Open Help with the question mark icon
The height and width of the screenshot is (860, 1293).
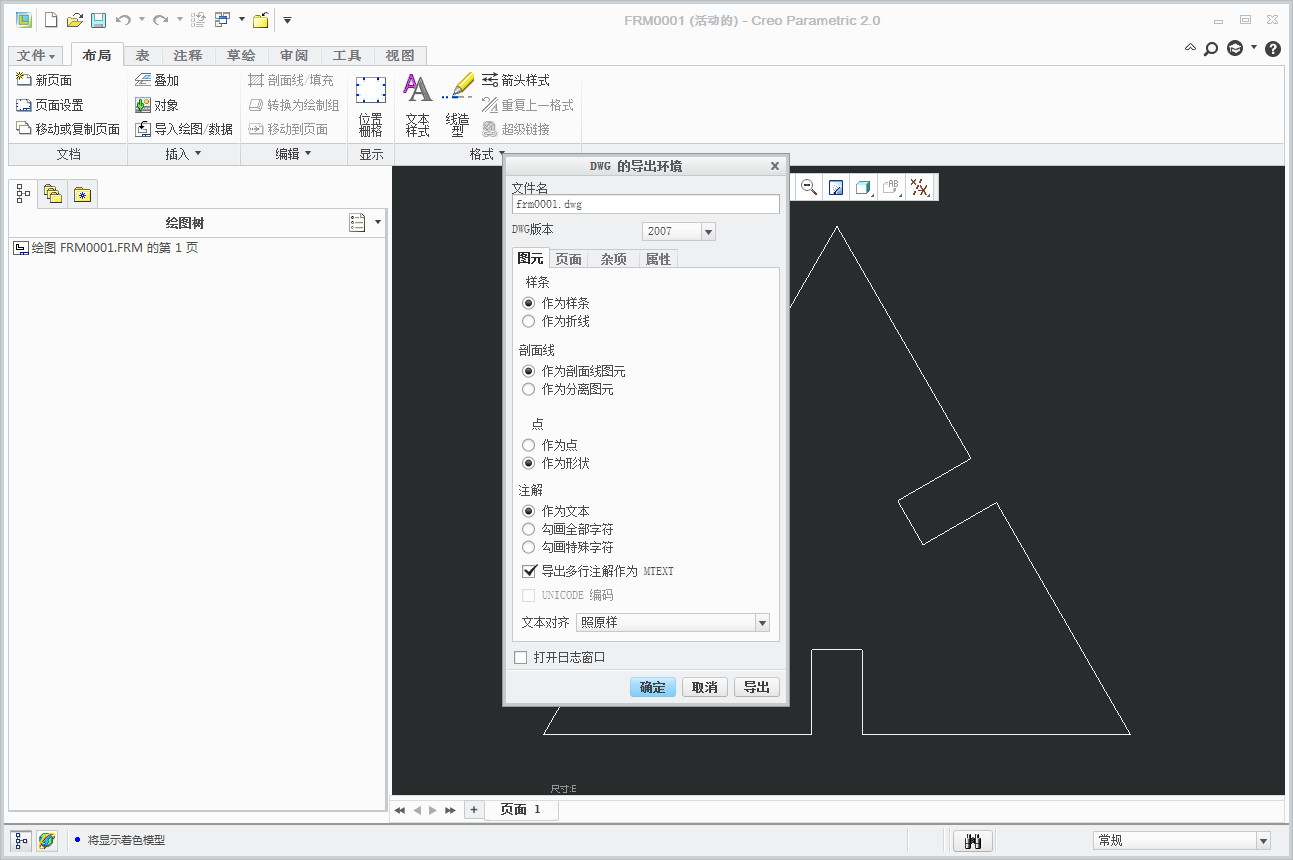click(x=1273, y=48)
